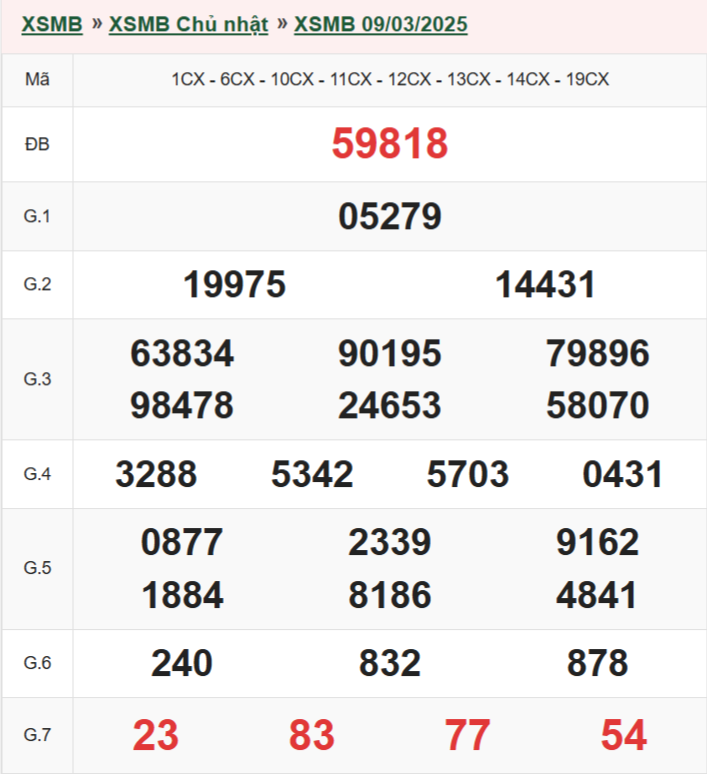Click fifth prize number 0877
The height and width of the screenshot is (774, 707).
(182, 542)
